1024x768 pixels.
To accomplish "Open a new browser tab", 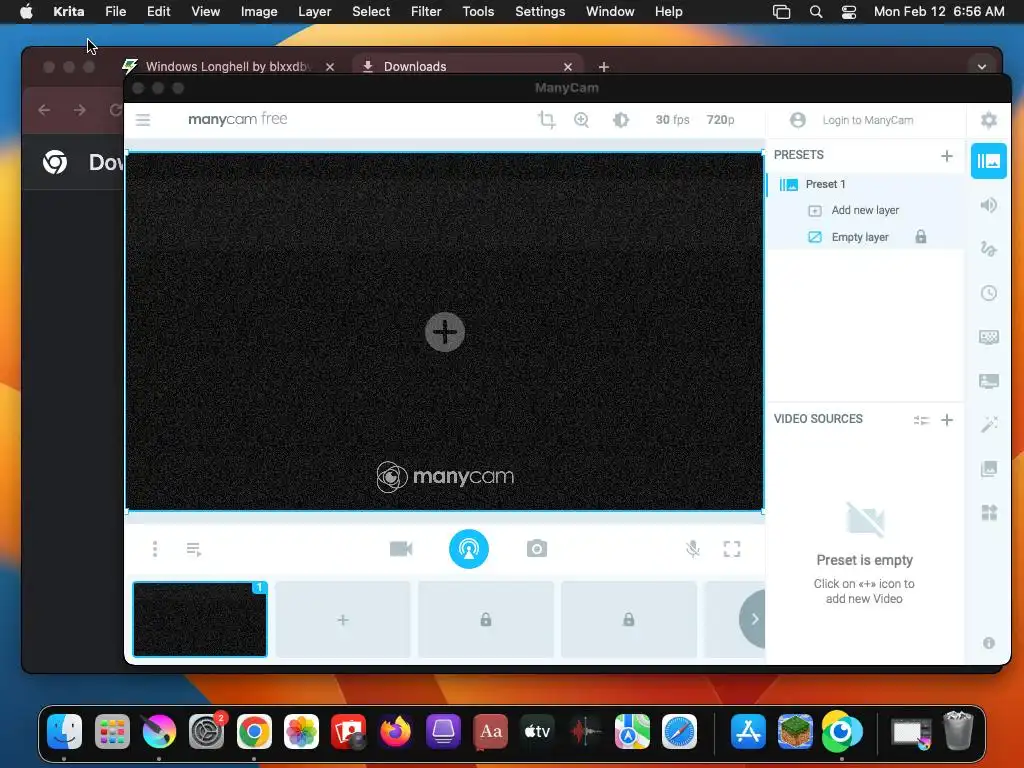I will point(603,67).
